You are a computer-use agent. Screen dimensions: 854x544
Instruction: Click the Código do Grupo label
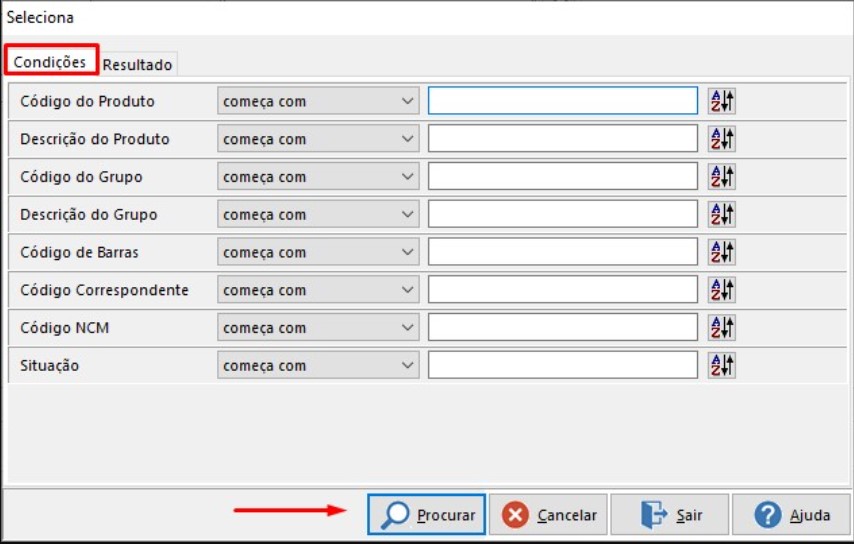tap(81, 177)
